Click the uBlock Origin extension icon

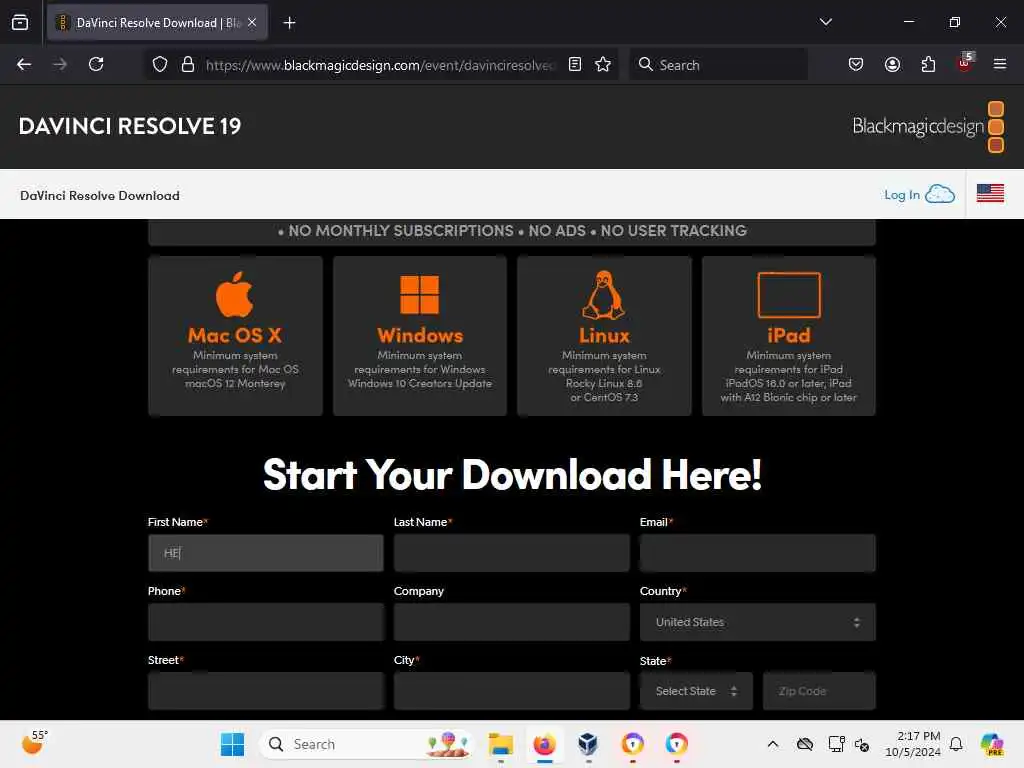pyautogui.click(x=965, y=63)
